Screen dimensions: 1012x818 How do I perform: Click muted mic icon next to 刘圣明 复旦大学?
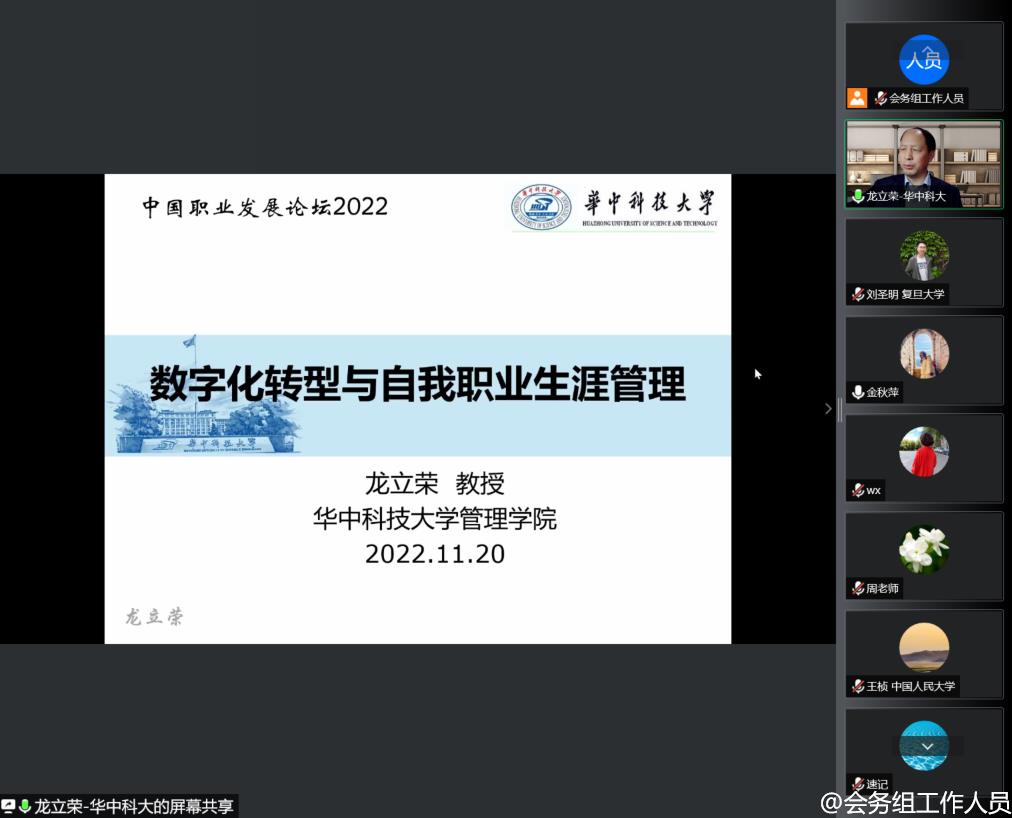click(x=858, y=294)
